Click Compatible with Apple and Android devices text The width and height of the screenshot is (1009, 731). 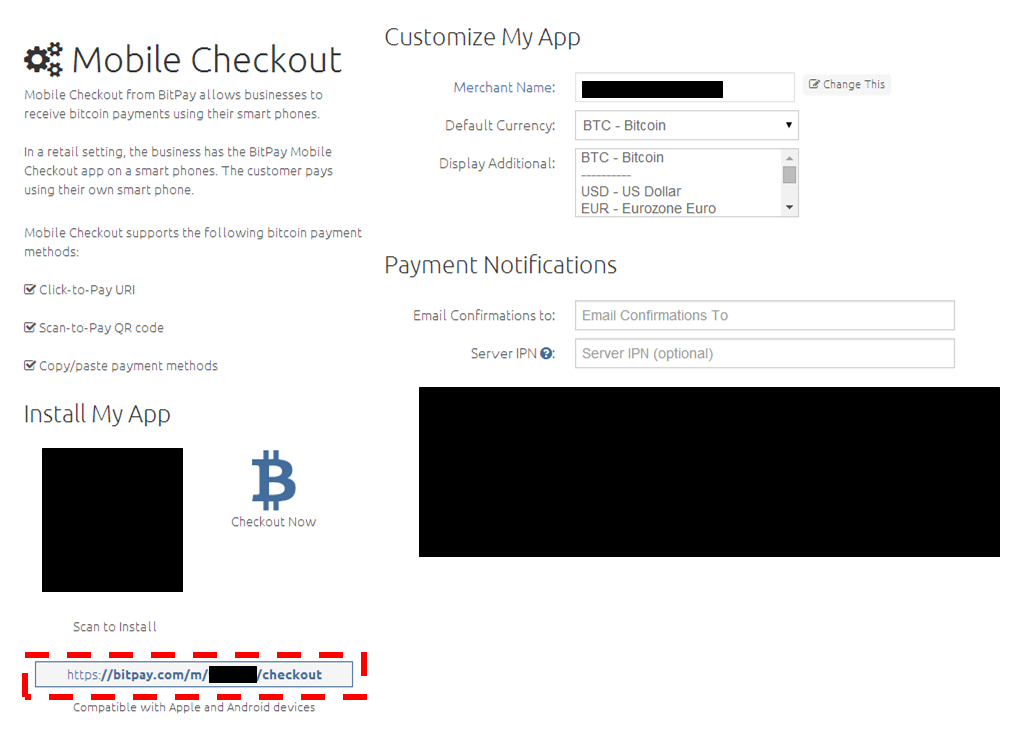pyautogui.click(x=194, y=707)
